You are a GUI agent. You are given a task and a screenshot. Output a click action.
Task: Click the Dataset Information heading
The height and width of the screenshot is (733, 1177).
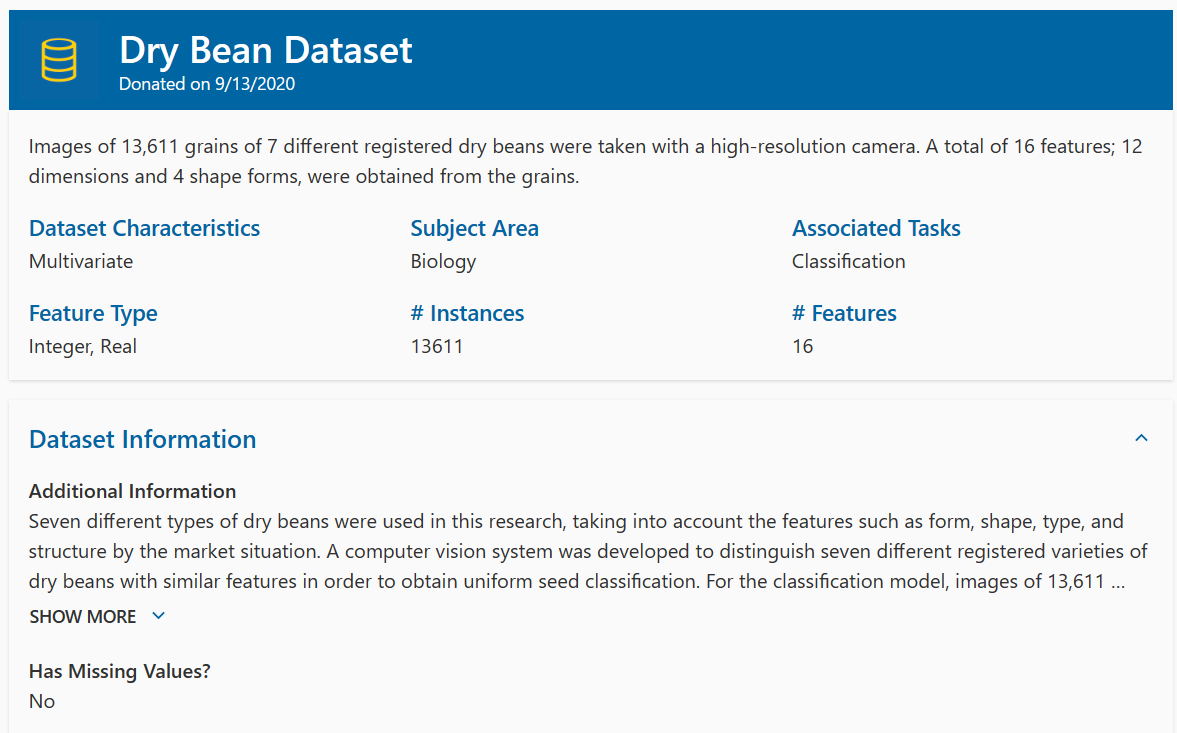pyautogui.click(x=142, y=439)
